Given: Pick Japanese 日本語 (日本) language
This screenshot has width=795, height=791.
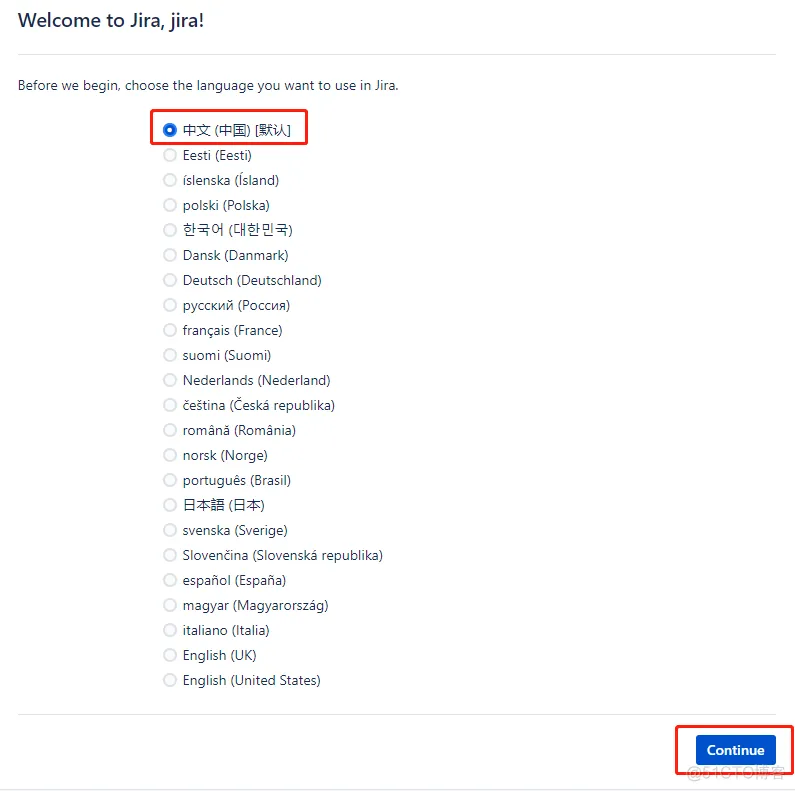Looking at the screenshot, I should coord(170,505).
